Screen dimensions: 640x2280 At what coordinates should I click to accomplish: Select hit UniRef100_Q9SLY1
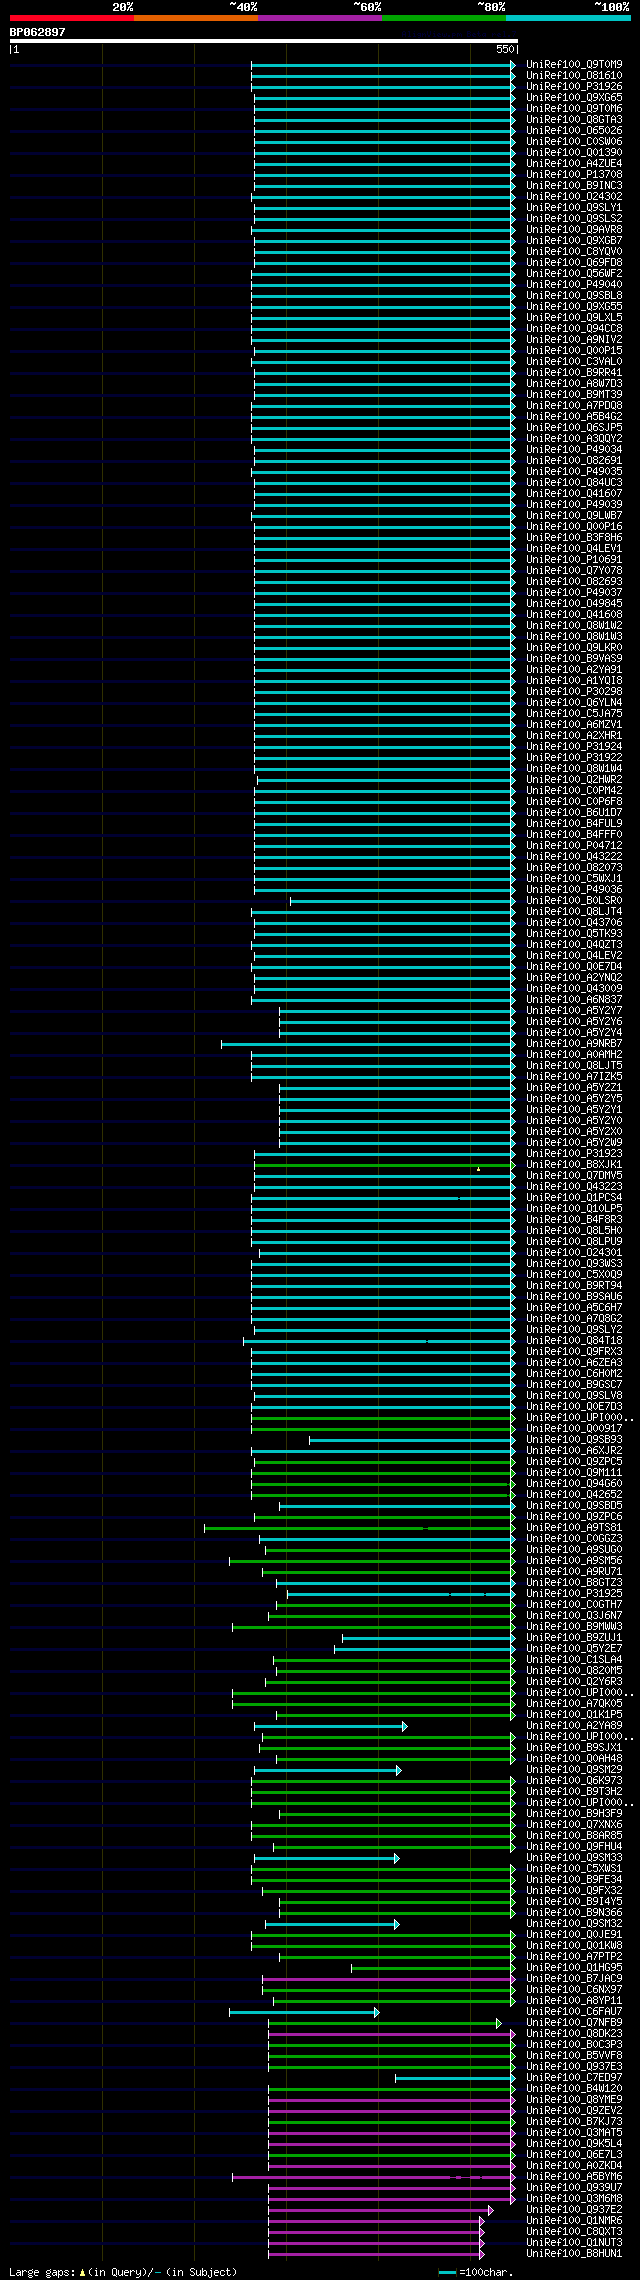pos(574,208)
